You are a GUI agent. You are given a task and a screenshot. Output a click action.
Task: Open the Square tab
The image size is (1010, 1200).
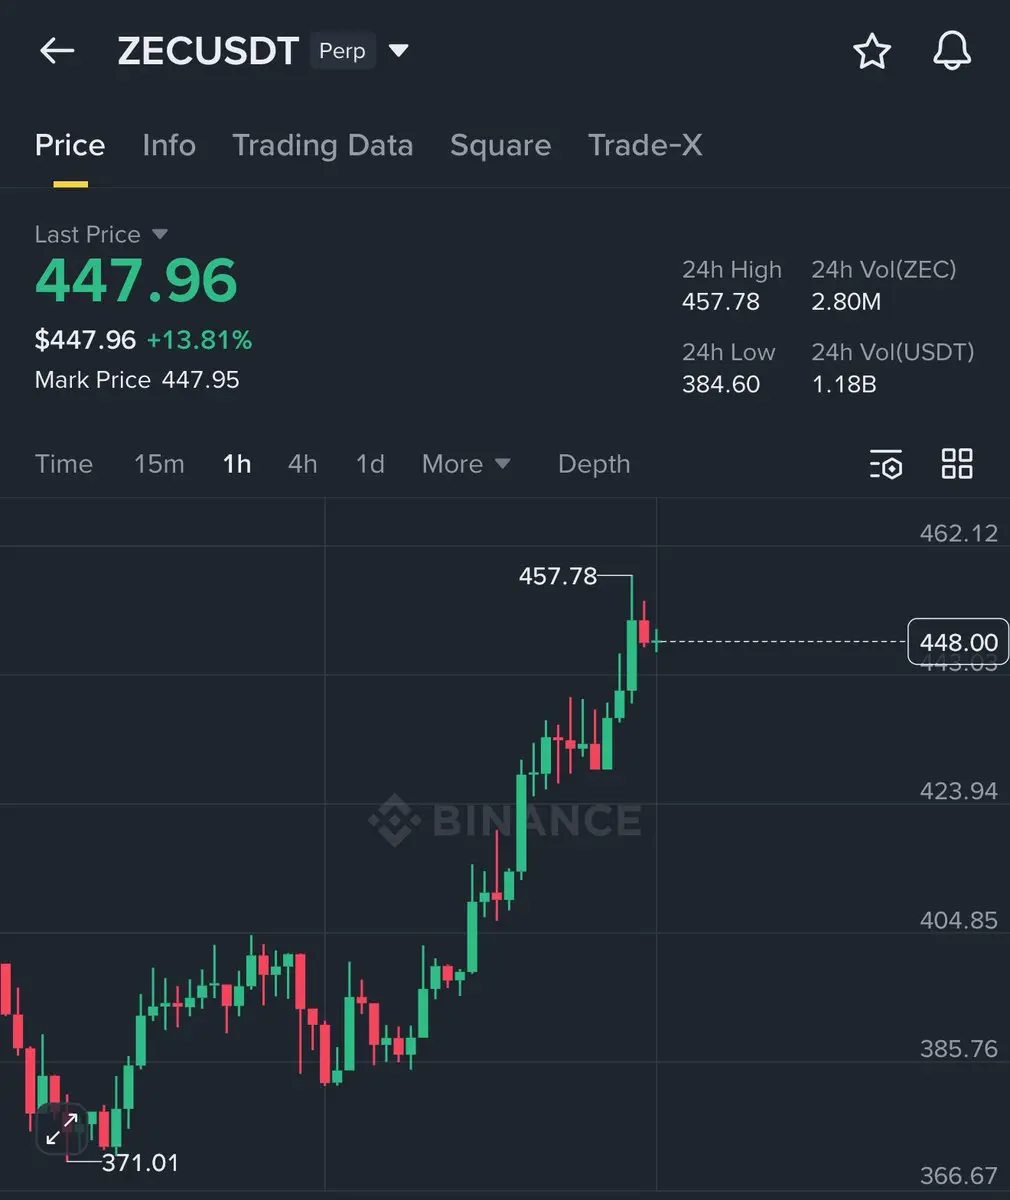click(500, 146)
